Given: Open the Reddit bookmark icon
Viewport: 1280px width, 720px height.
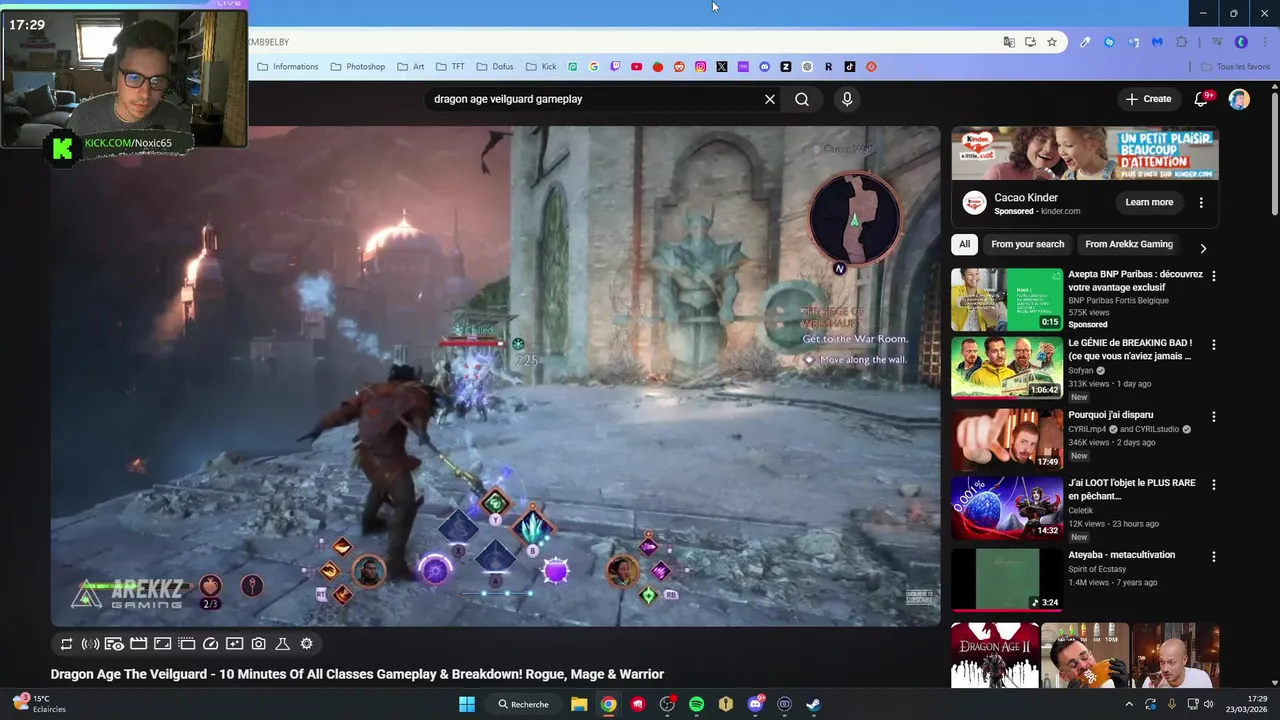Looking at the screenshot, I should (679, 67).
